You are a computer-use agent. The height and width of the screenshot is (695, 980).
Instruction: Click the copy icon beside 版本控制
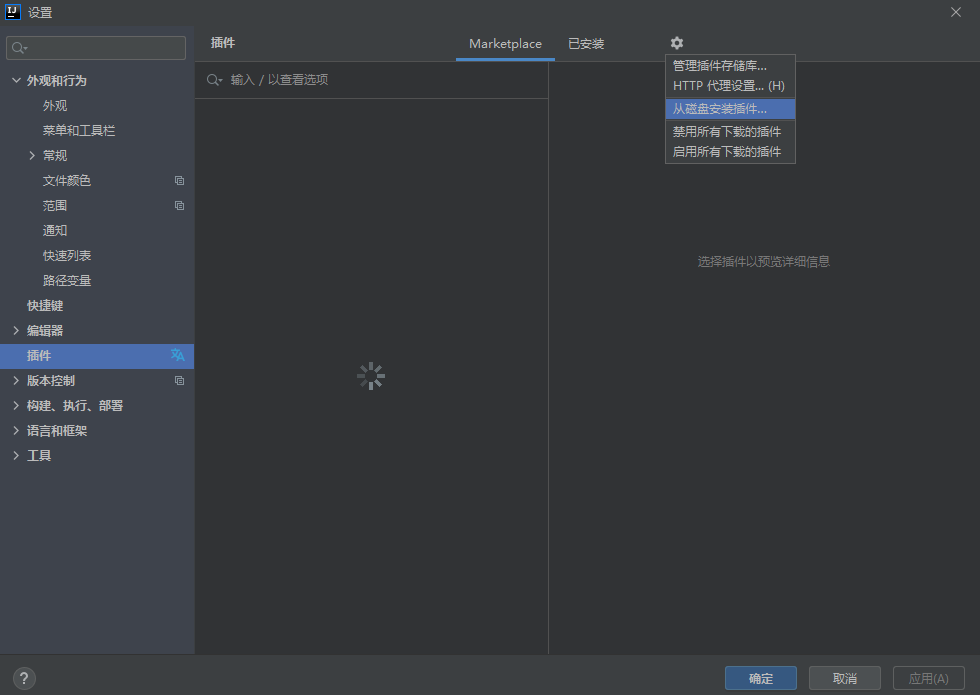(x=179, y=380)
